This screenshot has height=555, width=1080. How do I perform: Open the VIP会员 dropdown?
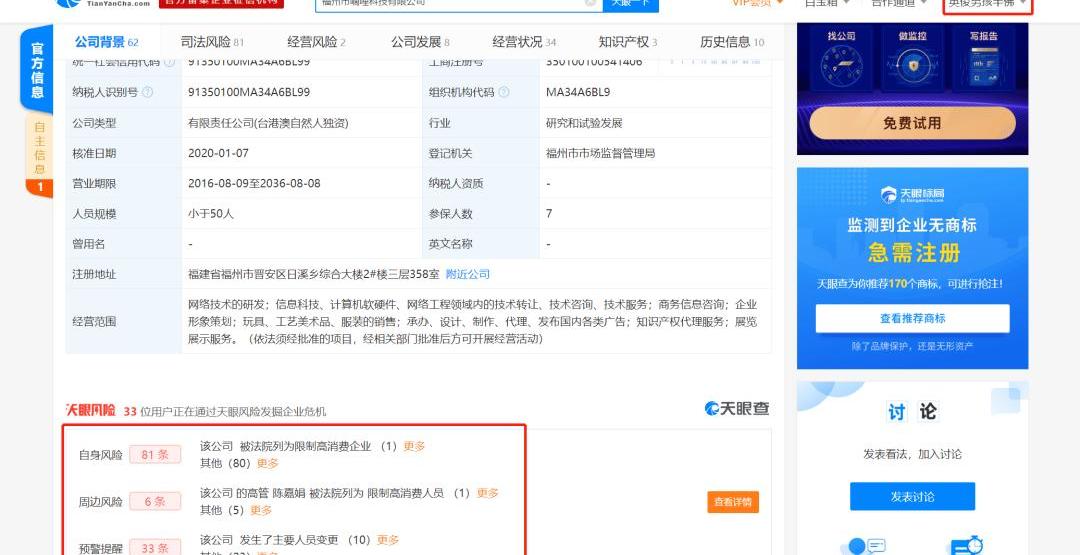point(758,3)
